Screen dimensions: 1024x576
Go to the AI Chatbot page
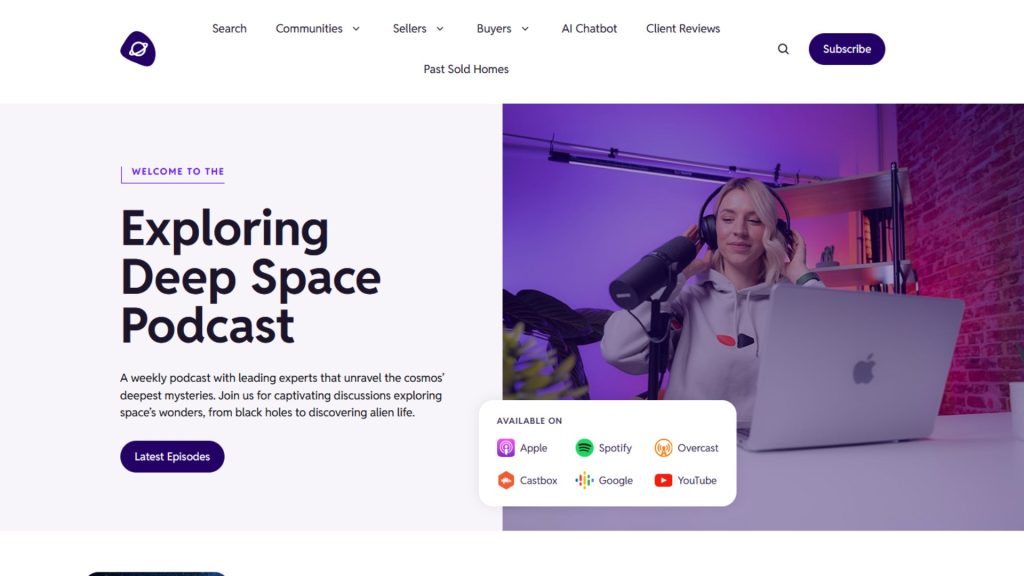(589, 28)
